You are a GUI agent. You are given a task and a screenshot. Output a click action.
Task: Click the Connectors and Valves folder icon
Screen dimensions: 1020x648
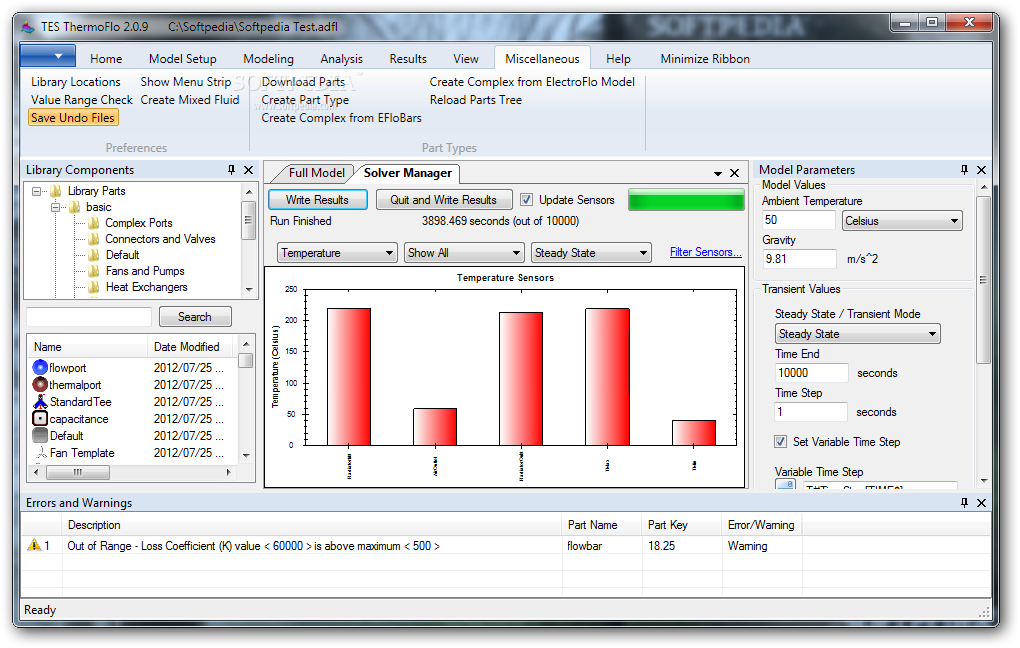point(94,239)
